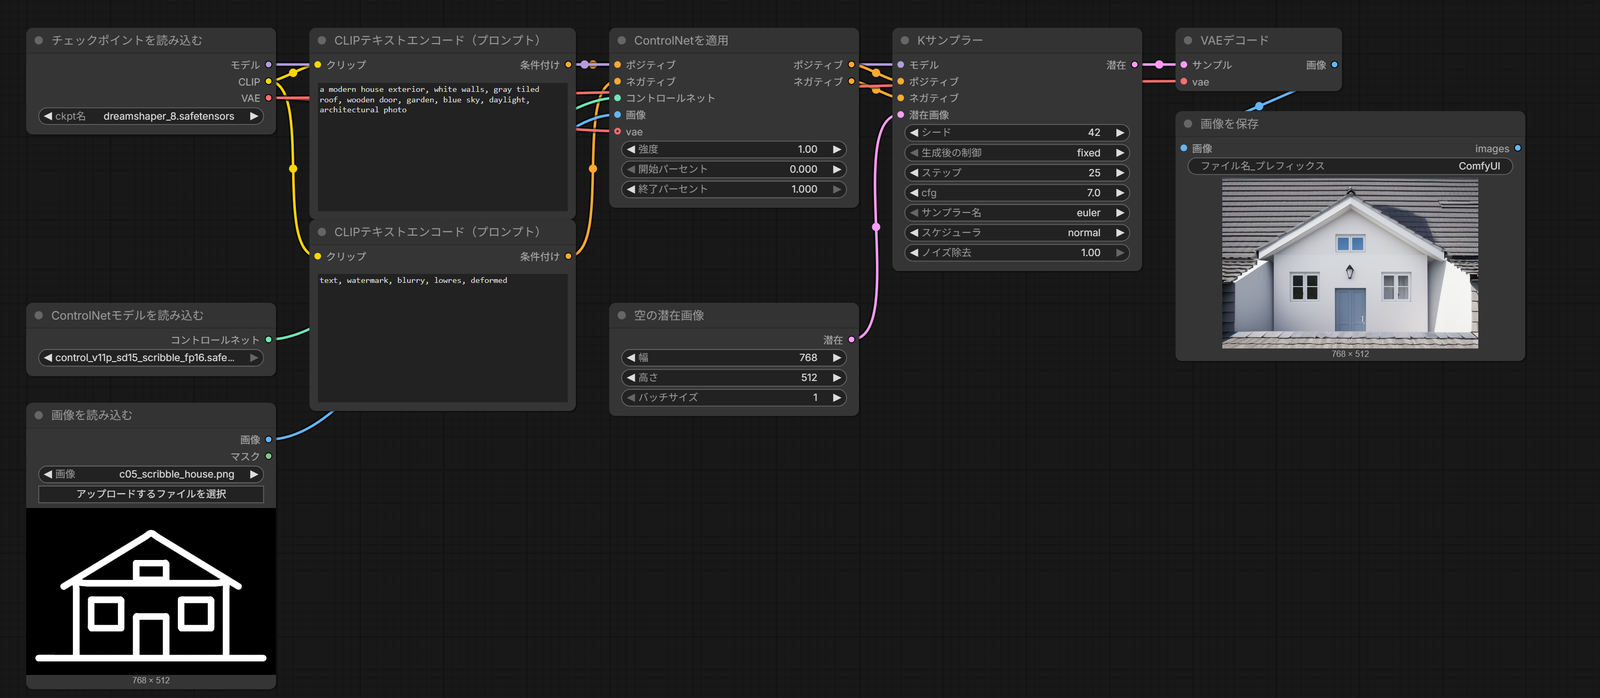Click the 強度 1.00 slider widget
The width and height of the screenshot is (1600, 698).
pyautogui.click(x=734, y=150)
